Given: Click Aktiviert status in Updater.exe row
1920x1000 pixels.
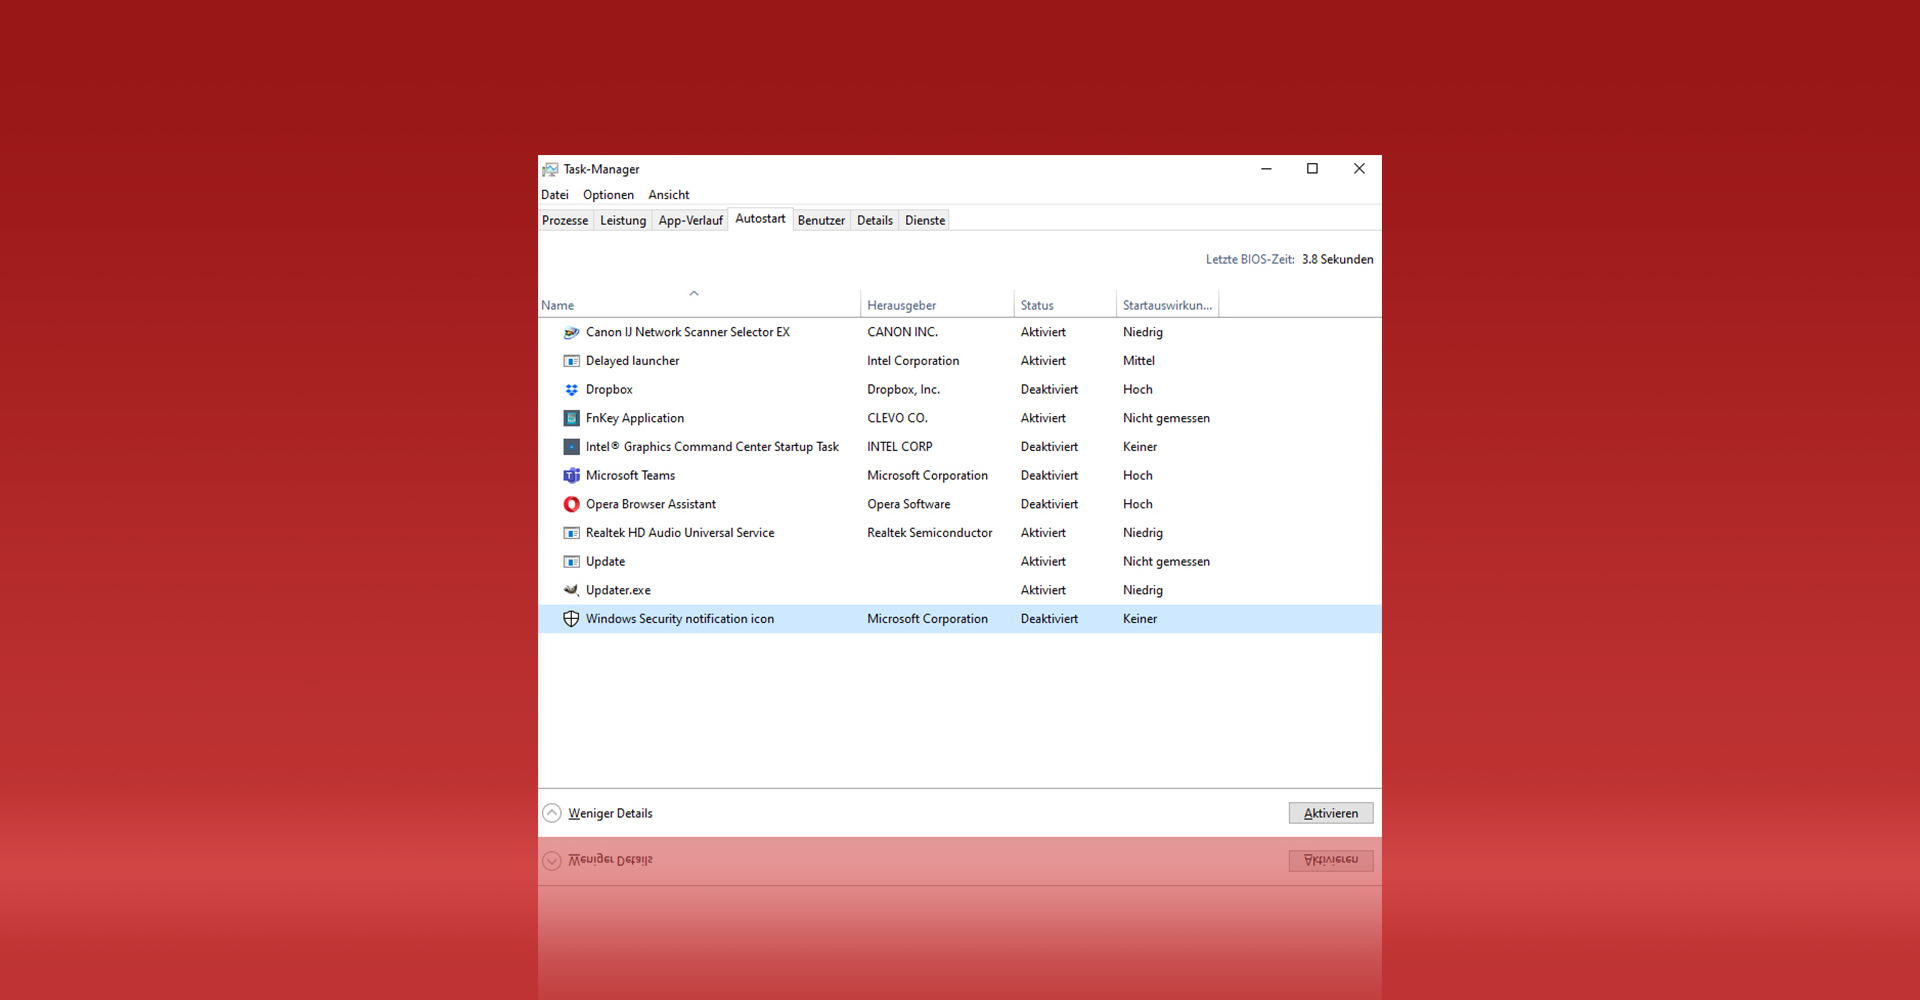Looking at the screenshot, I should click(1043, 590).
